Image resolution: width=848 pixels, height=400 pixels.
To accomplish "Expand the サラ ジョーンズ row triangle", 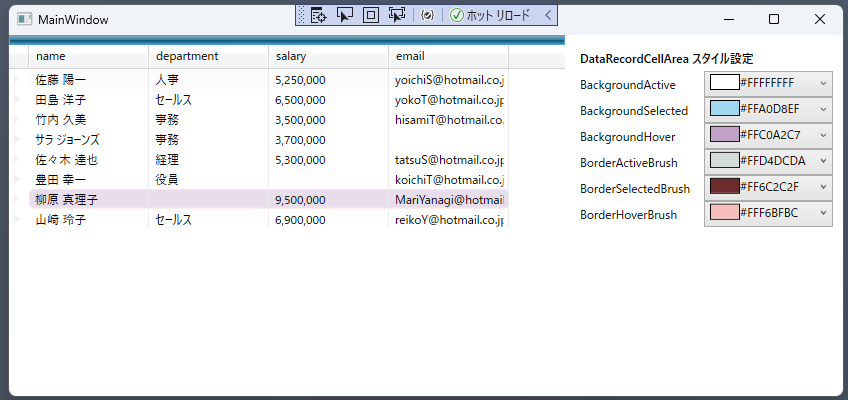I will point(16,139).
